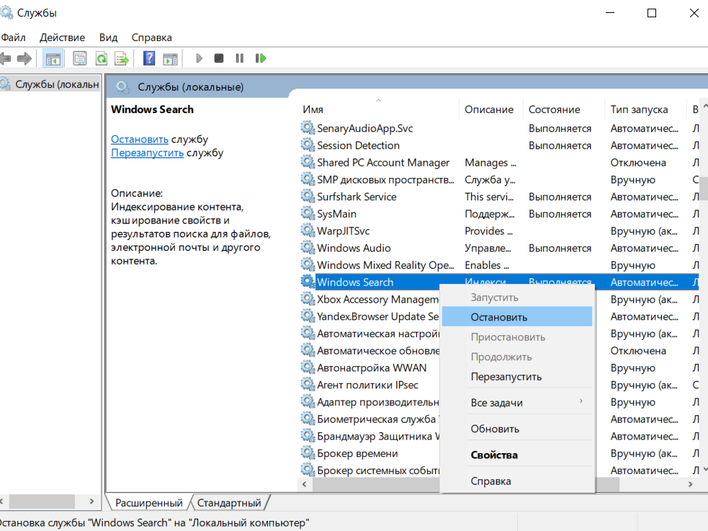Select the Surfshark Service row
708x531 pixels.
tap(356, 197)
